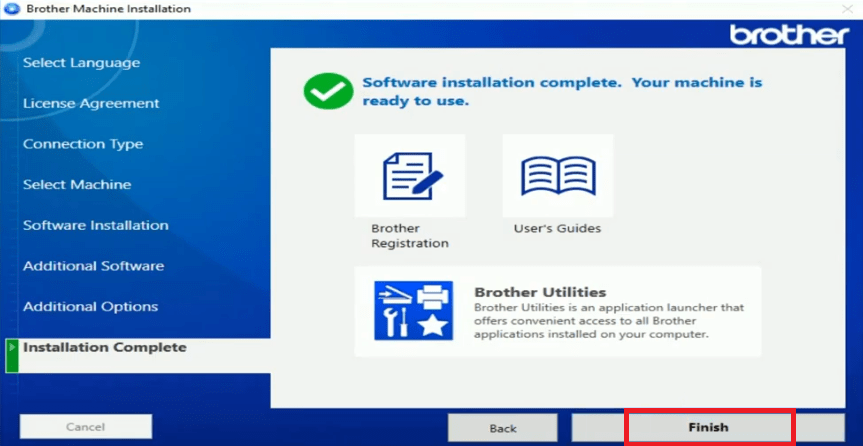The height and width of the screenshot is (446, 863).
Task: Open the User's Guides book icon
Action: [558, 176]
